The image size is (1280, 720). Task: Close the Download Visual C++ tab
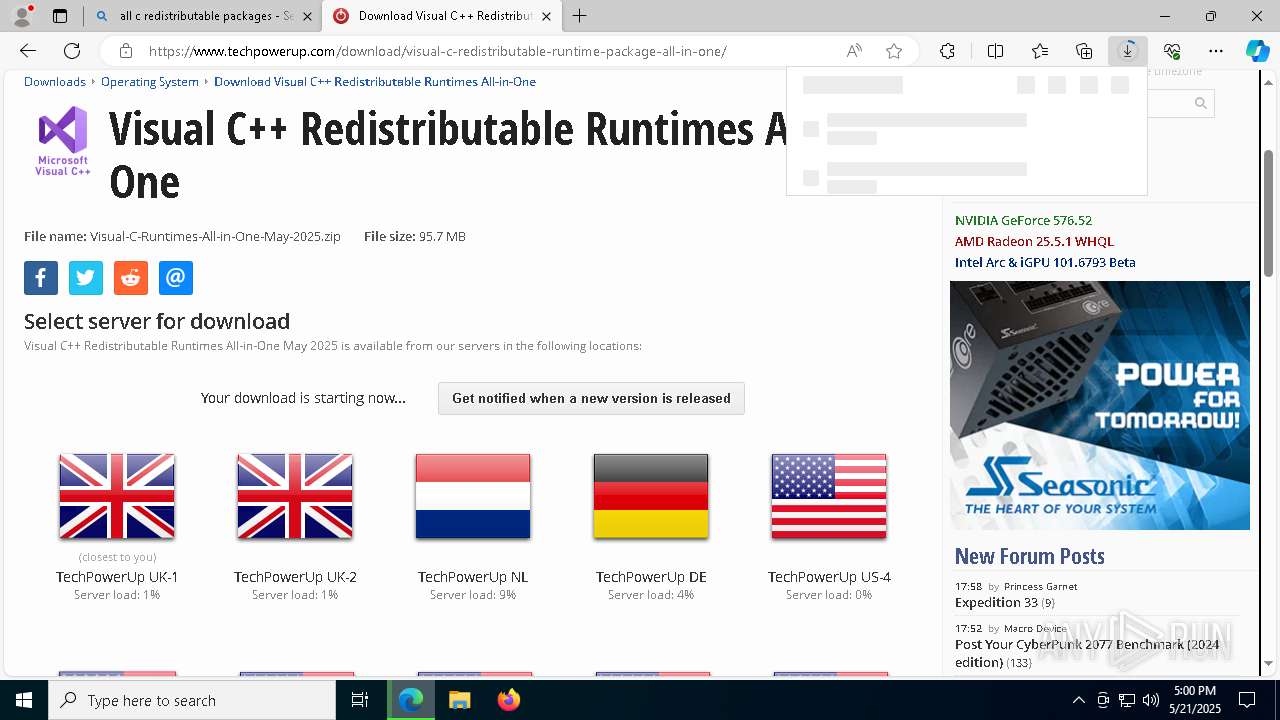click(x=546, y=16)
